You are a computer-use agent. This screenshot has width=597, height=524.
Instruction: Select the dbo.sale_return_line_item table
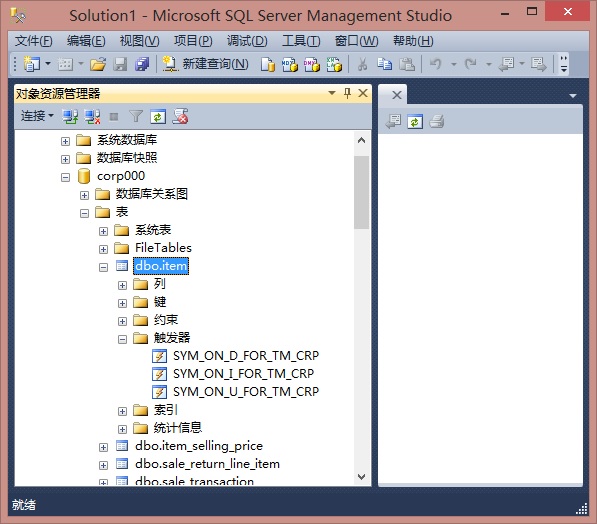pyautogui.click(x=208, y=464)
